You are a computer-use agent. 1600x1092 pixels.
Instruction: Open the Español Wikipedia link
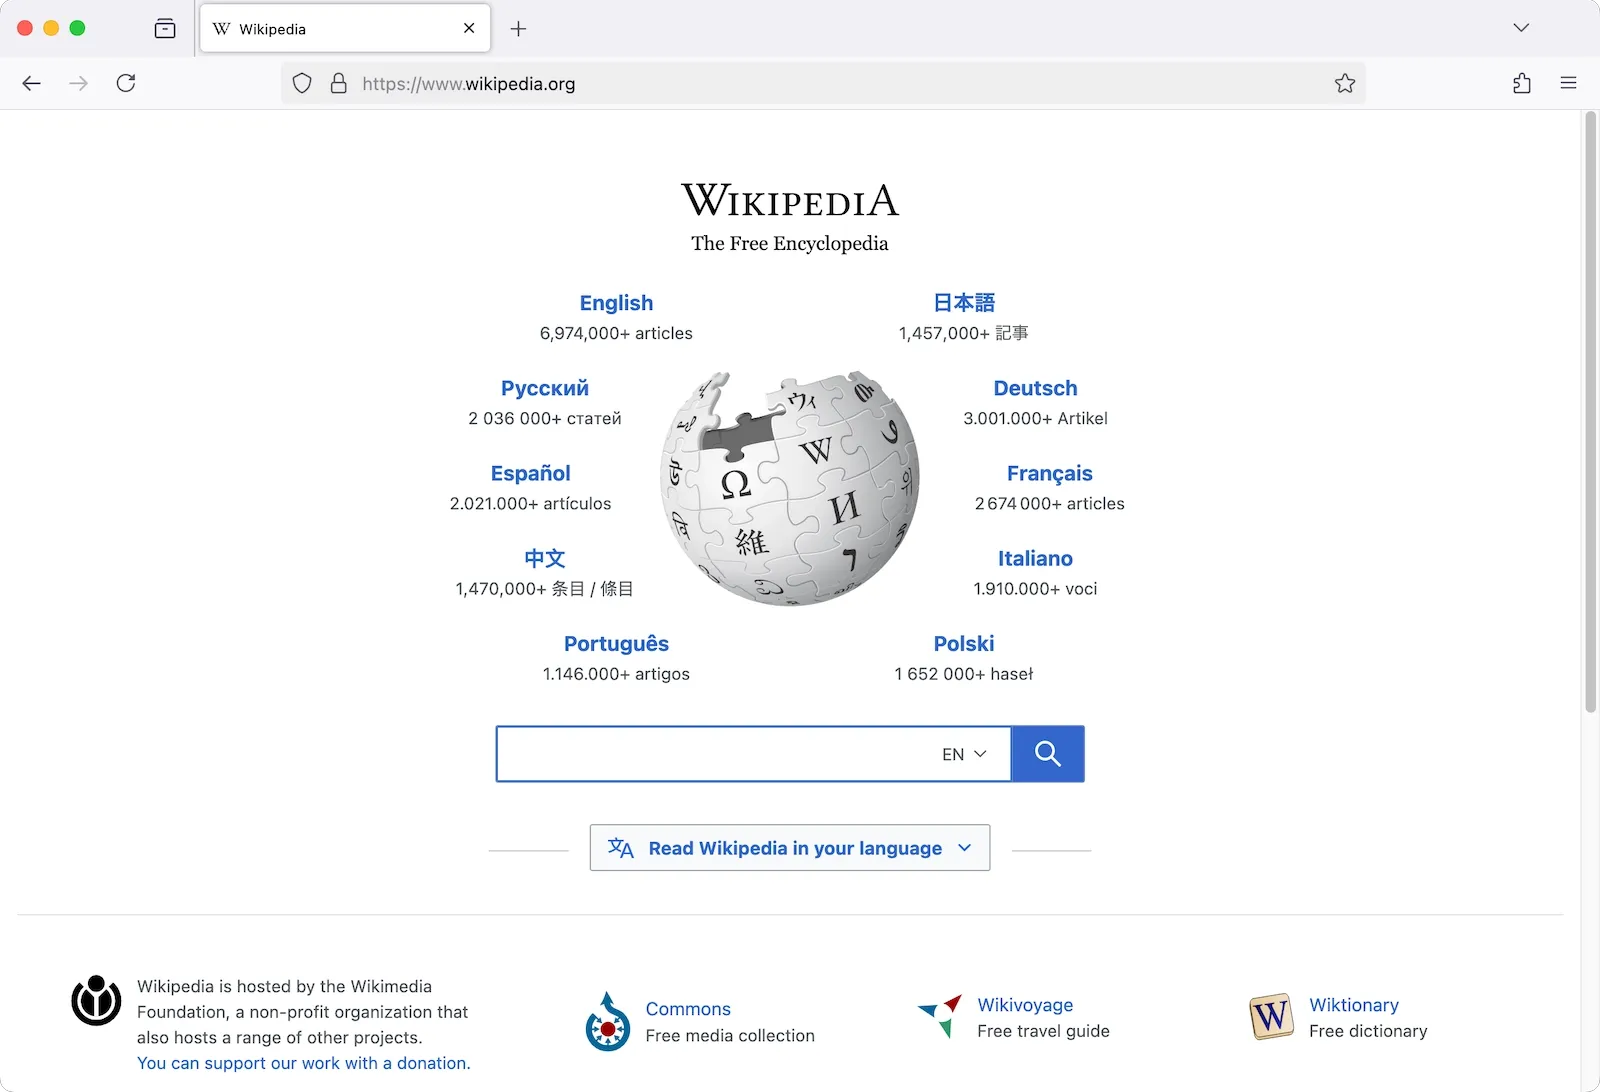point(530,473)
